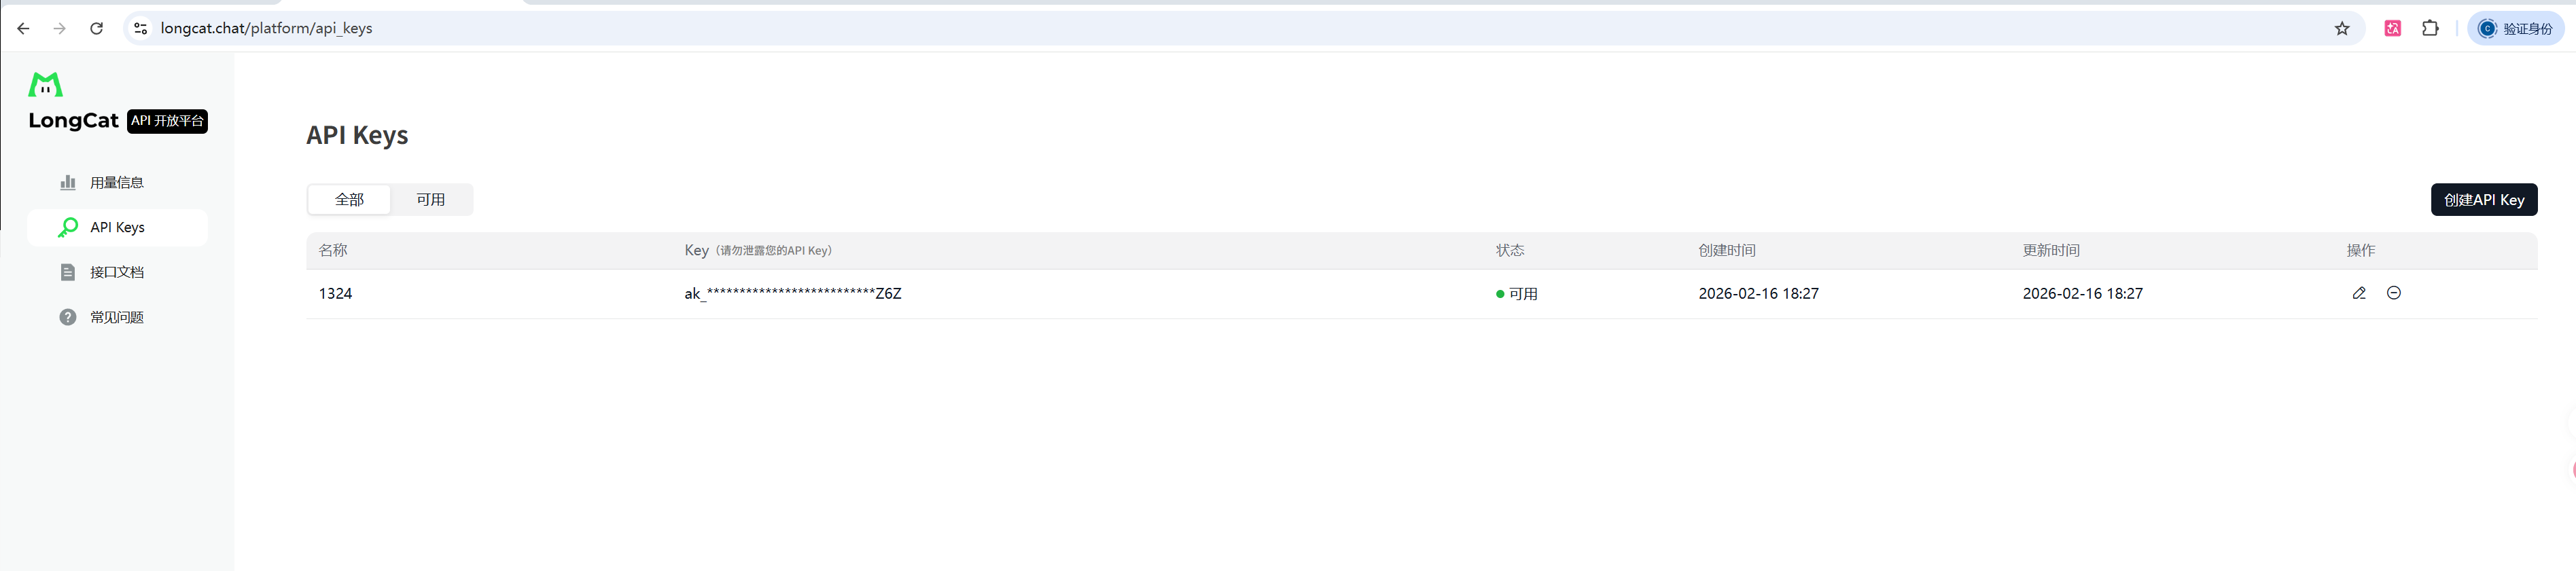This screenshot has height=571, width=2576.
Task: Switch to the 可用 tab
Action: coord(431,200)
